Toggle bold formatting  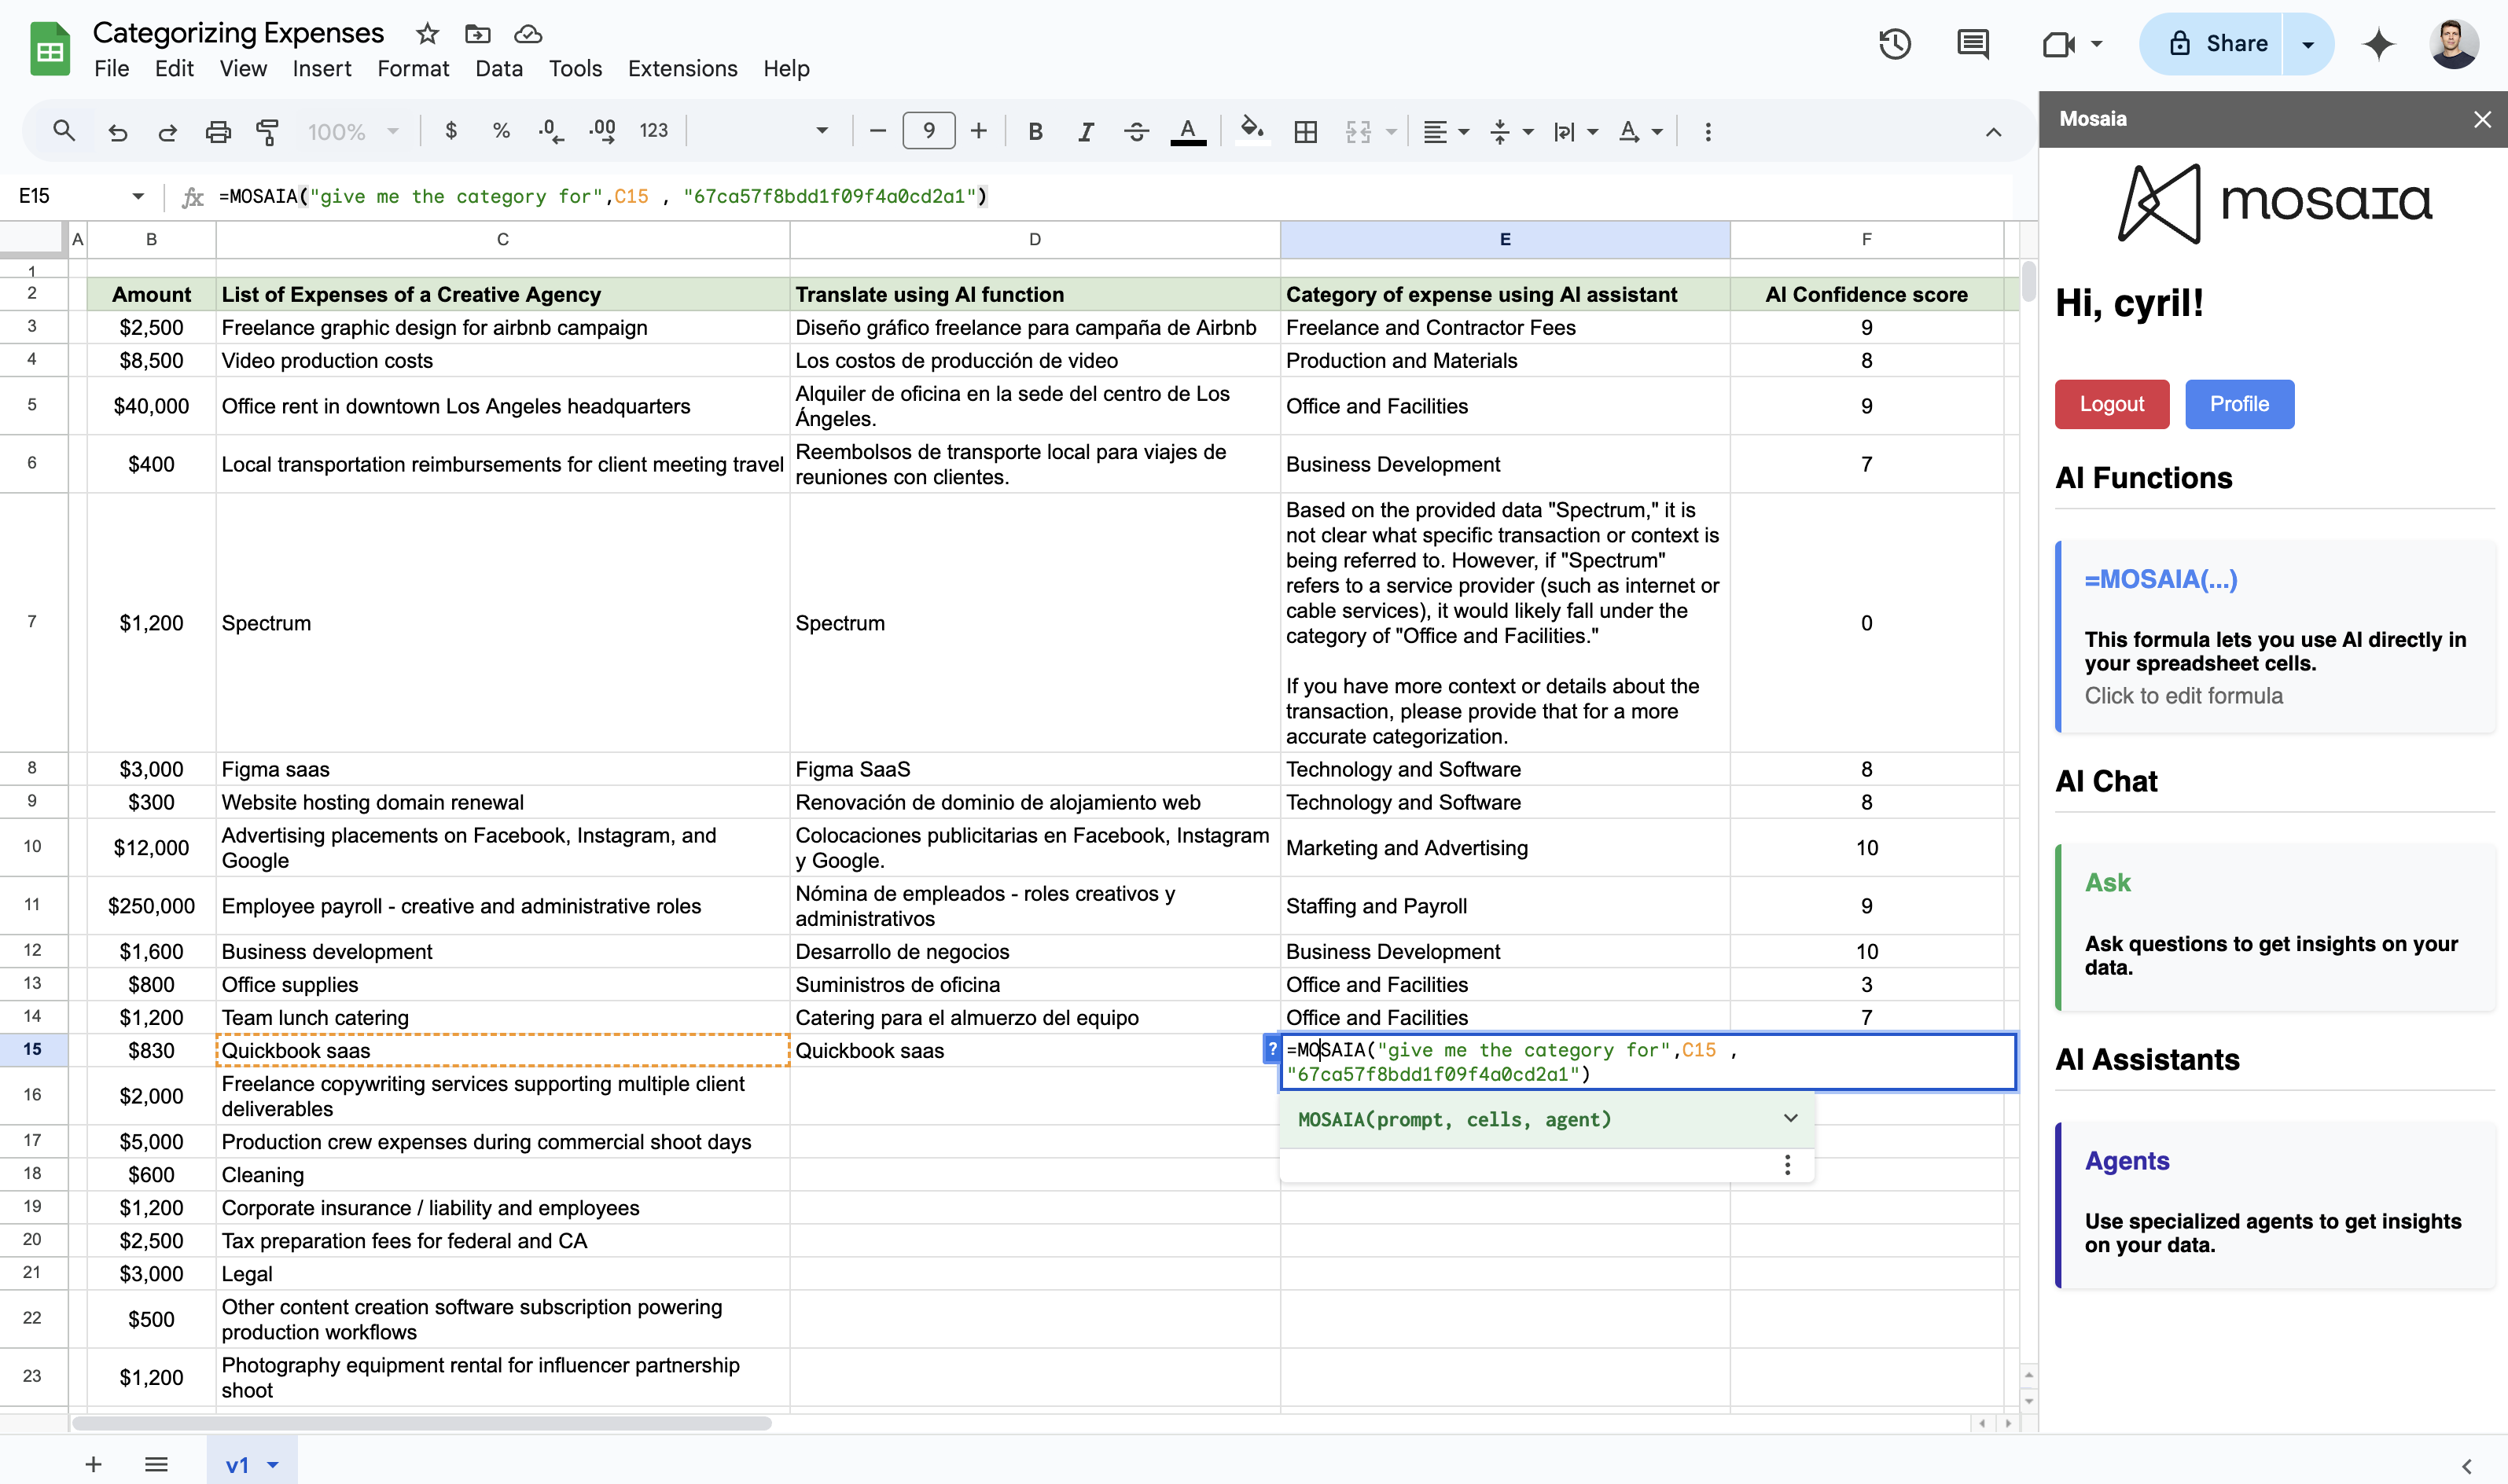coord(1035,131)
